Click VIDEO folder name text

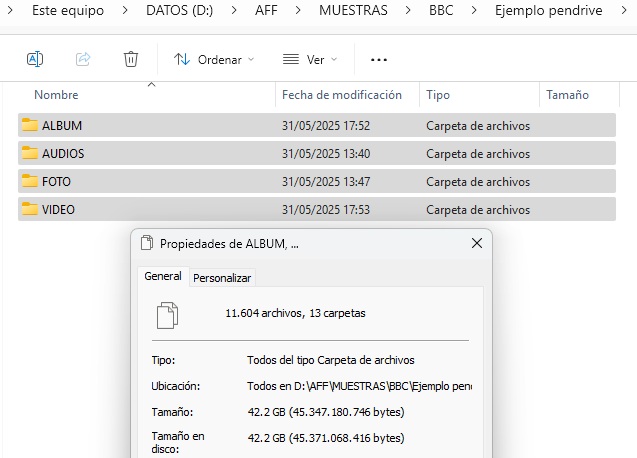coord(58,210)
